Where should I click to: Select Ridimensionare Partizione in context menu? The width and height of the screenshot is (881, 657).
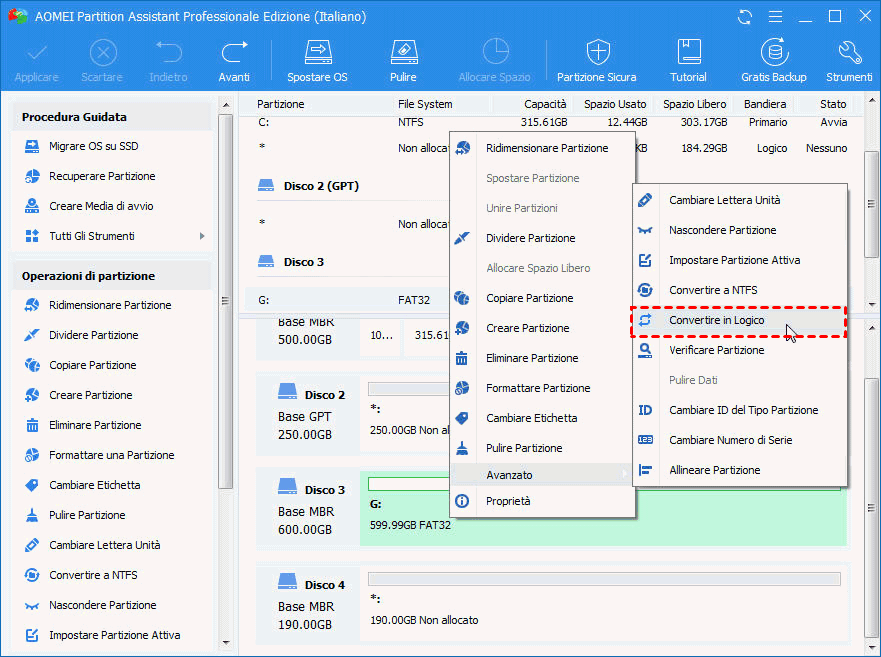[x=546, y=148]
